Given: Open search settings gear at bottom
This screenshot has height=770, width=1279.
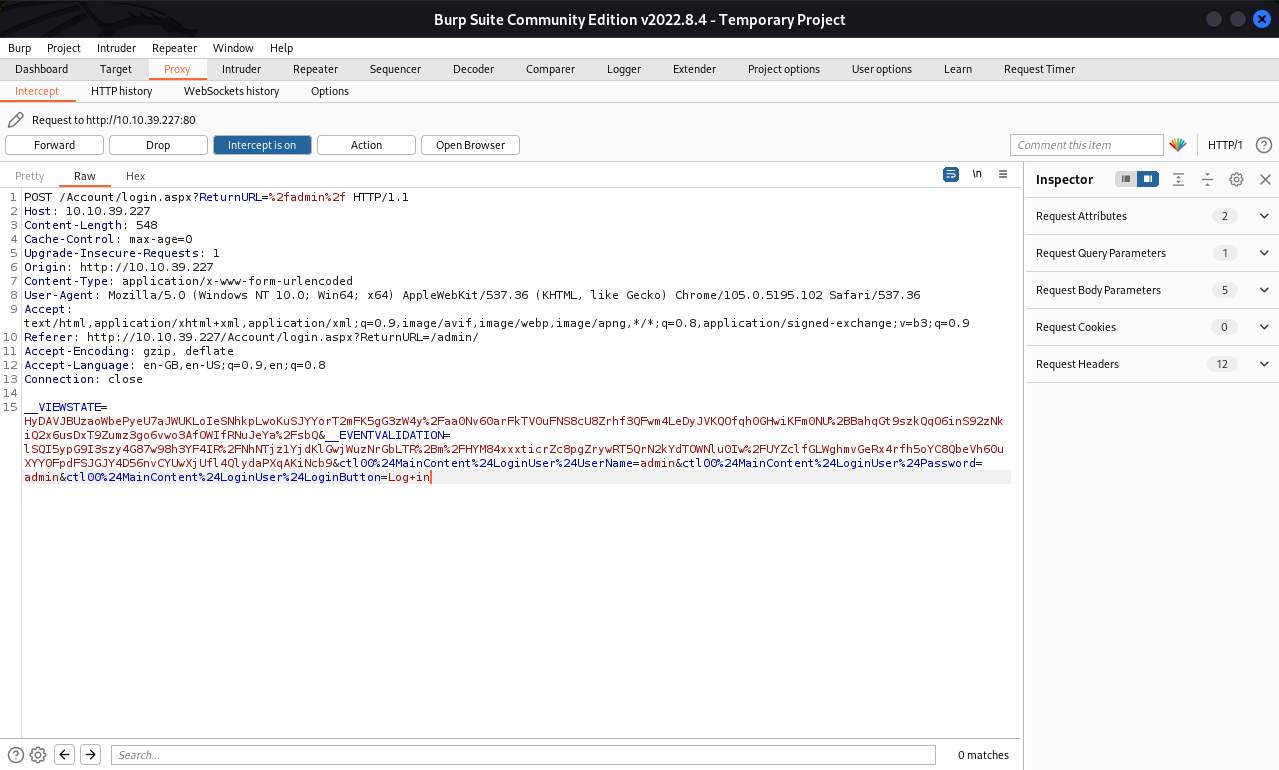Looking at the screenshot, I should [x=38, y=755].
